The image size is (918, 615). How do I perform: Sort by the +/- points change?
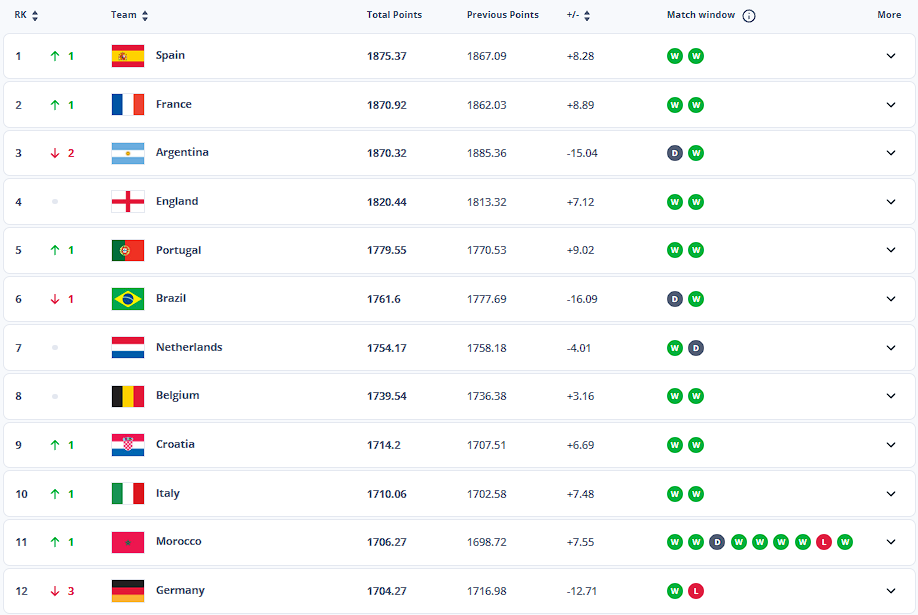(x=587, y=16)
